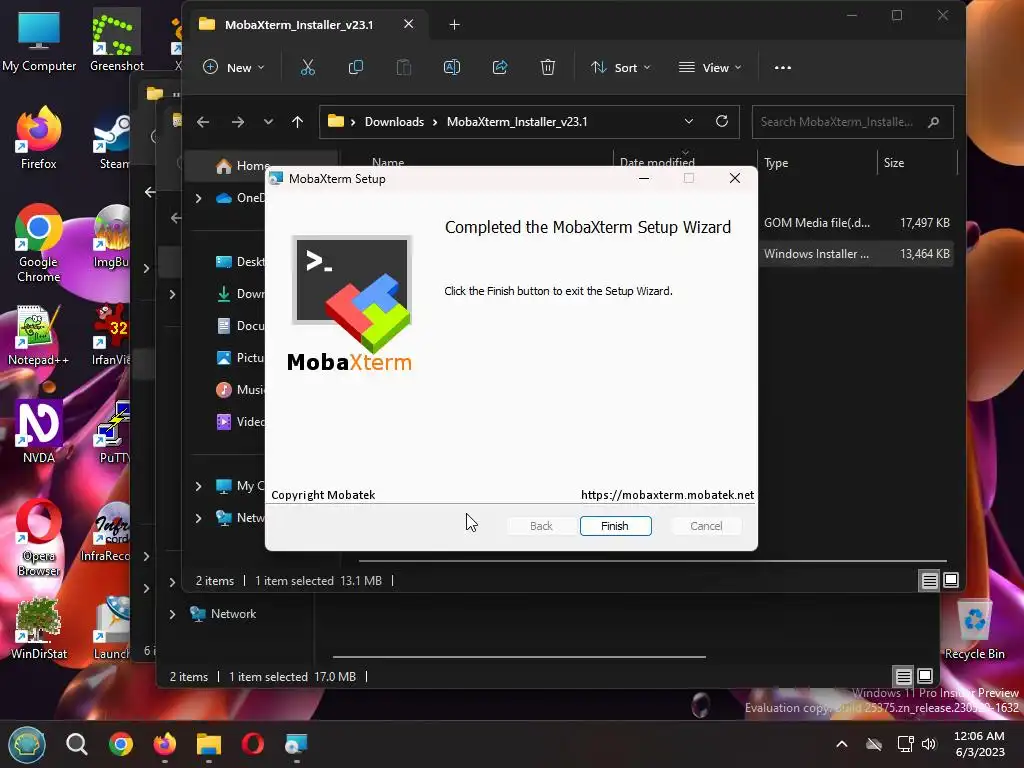Screen dimensions: 1024x768
Task: Expand the Network node in front Explorer window
Action: pos(199,518)
